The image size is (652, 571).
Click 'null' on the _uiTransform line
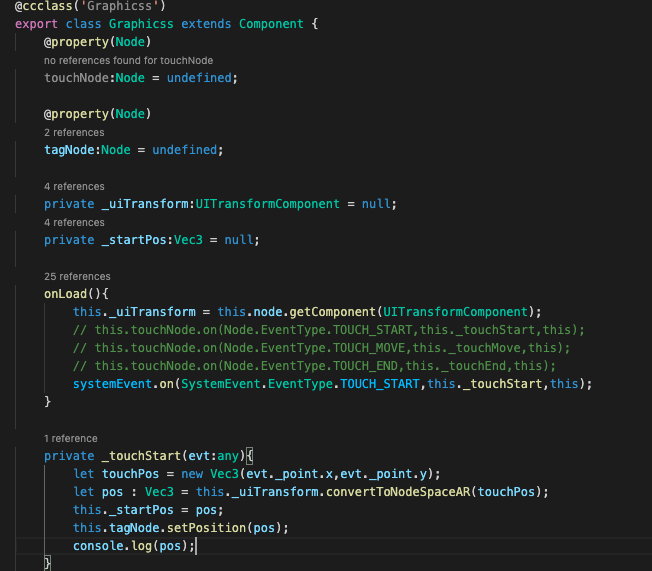coord(376,204)
